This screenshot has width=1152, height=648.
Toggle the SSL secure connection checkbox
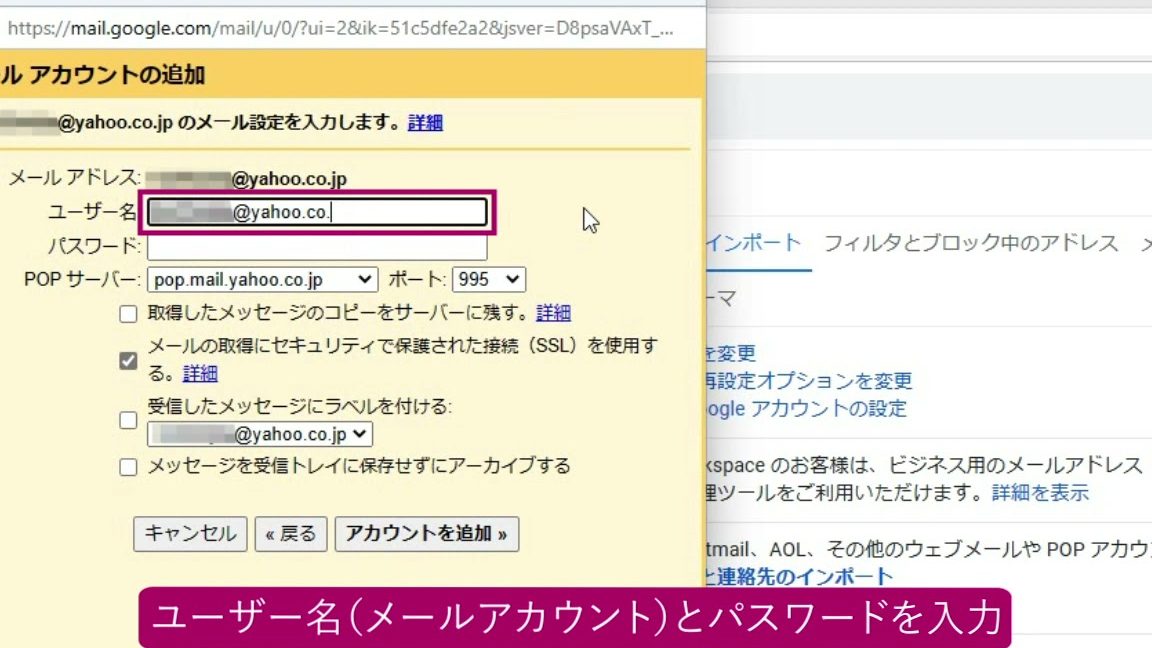coord(128,361)
